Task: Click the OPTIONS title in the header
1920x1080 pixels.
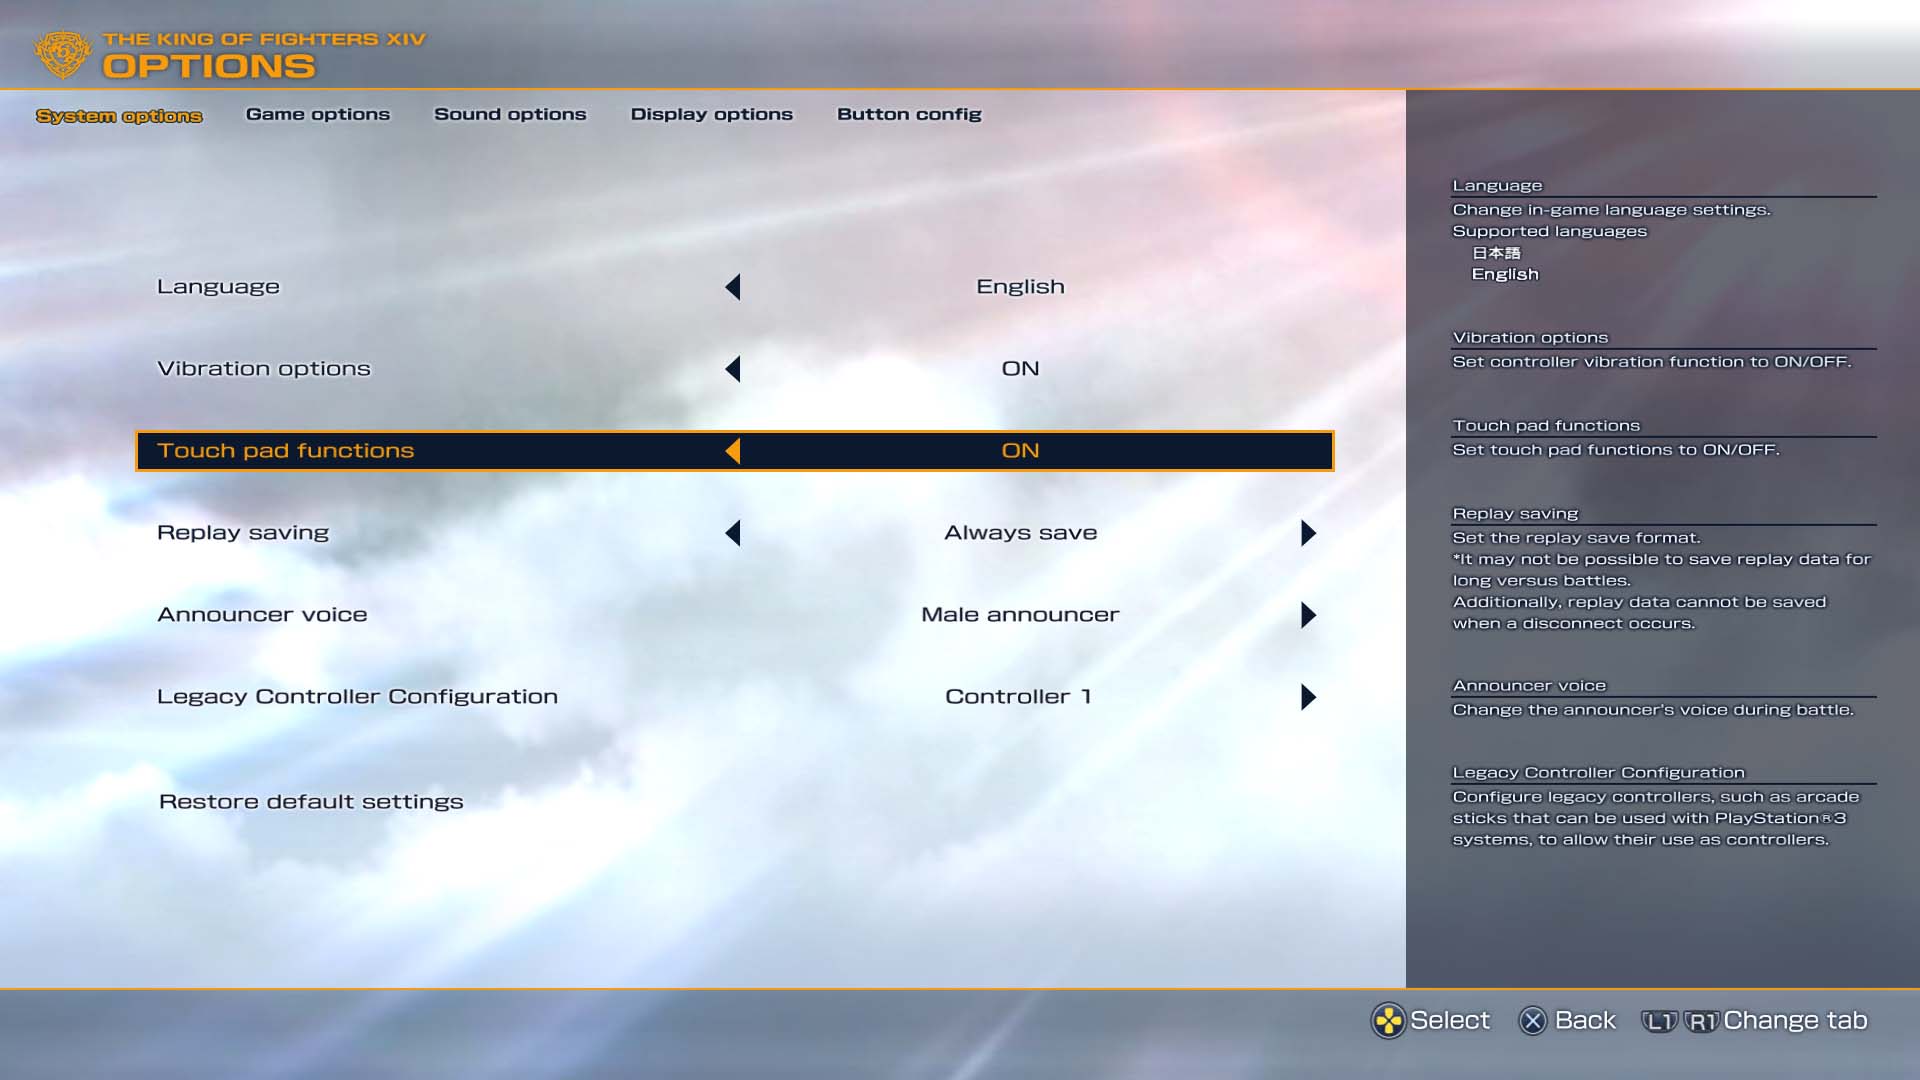Action: point(209,67)
